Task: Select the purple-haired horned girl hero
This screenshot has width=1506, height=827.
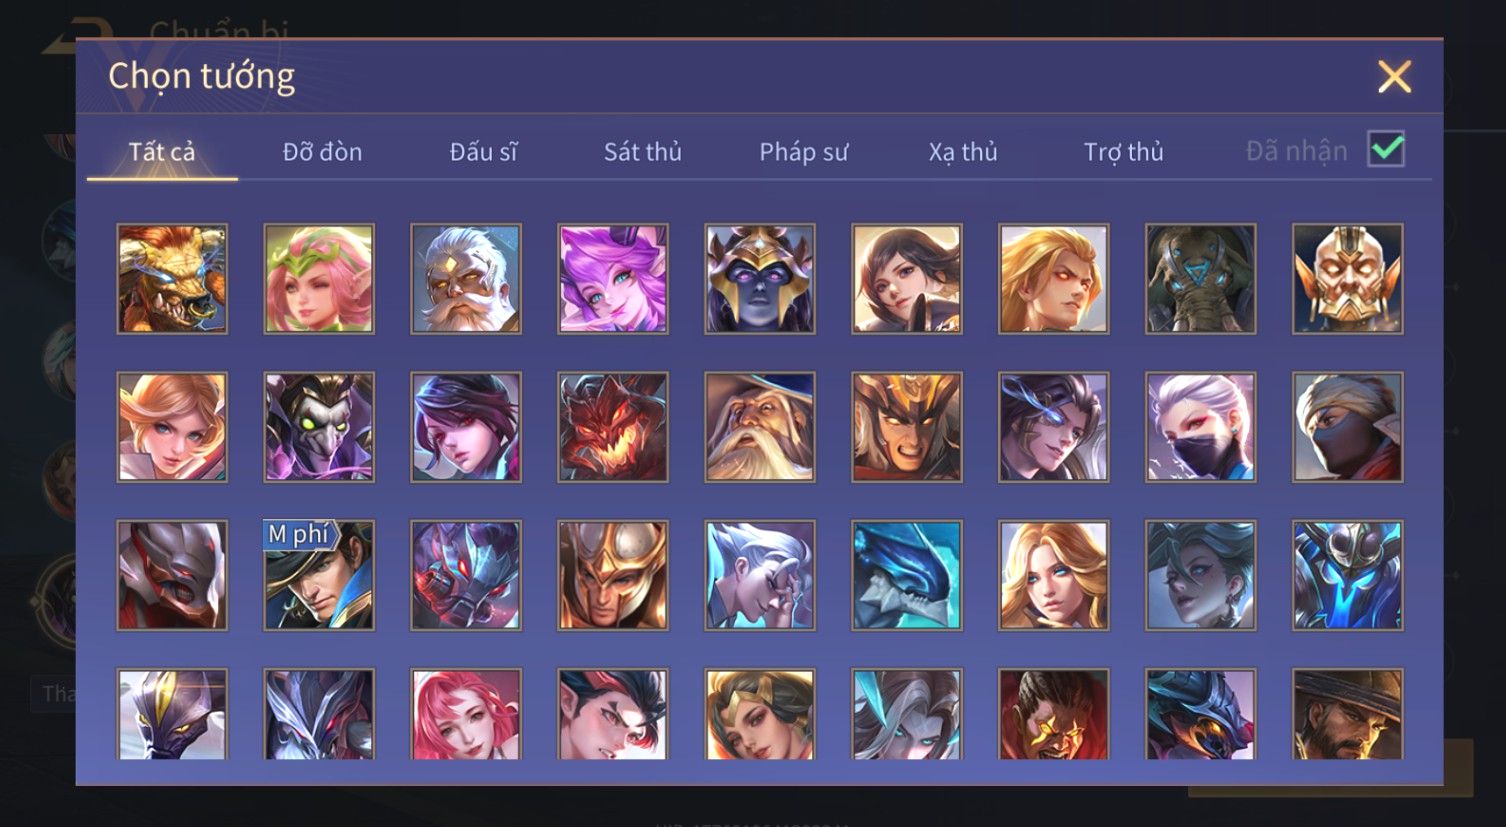Action: click(x=613, y=278)
